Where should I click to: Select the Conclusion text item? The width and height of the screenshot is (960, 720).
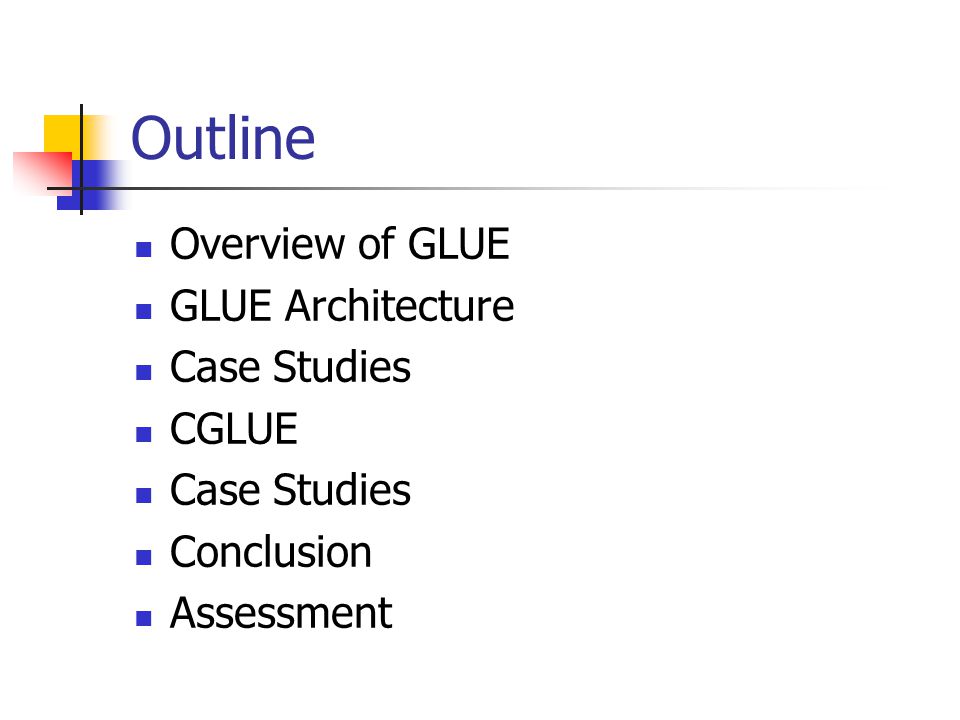tap(271, 552)
